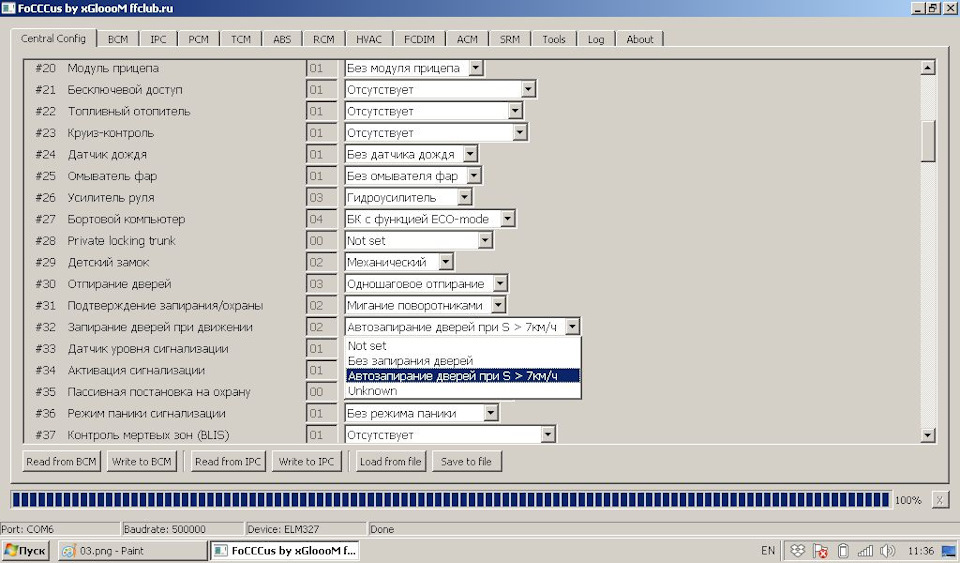This screenshot has height=563, width=960.
Task: Expand dropdown for #25 Омыватель фар
Action: pyautogui.click(x=473, y=176)
